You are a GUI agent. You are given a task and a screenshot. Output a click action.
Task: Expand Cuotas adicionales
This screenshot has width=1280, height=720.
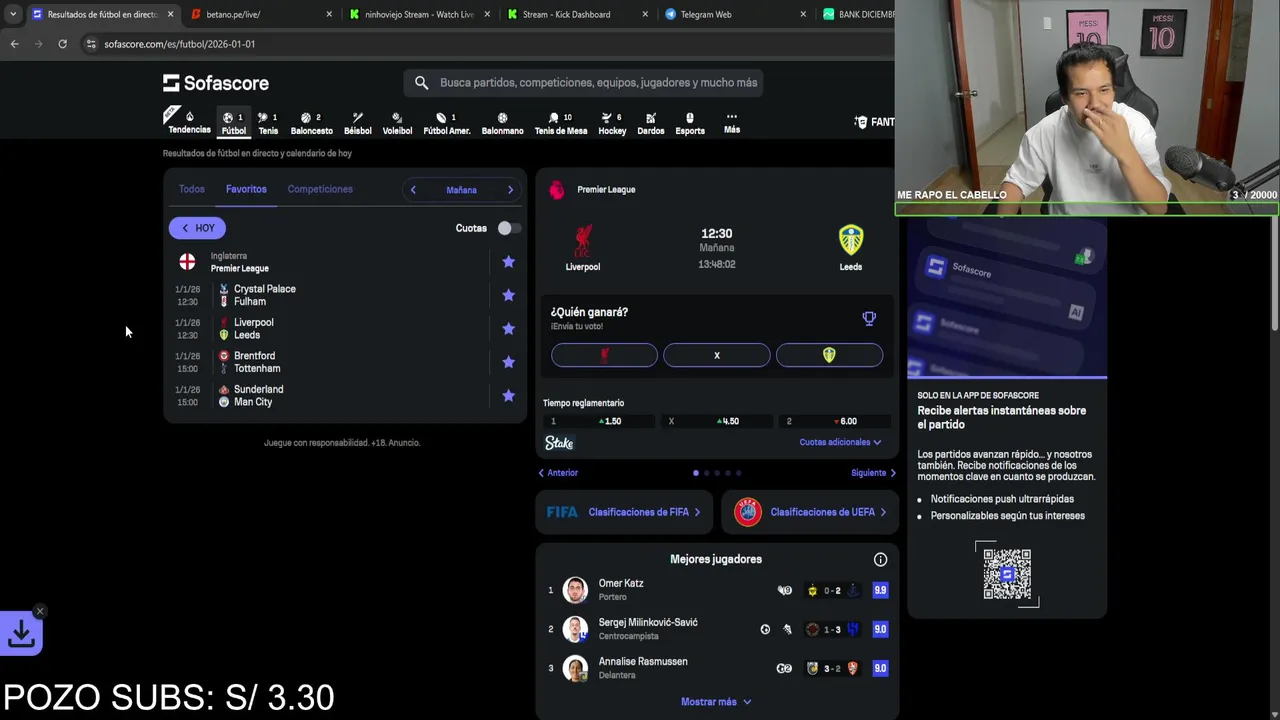tap(840, 442)
